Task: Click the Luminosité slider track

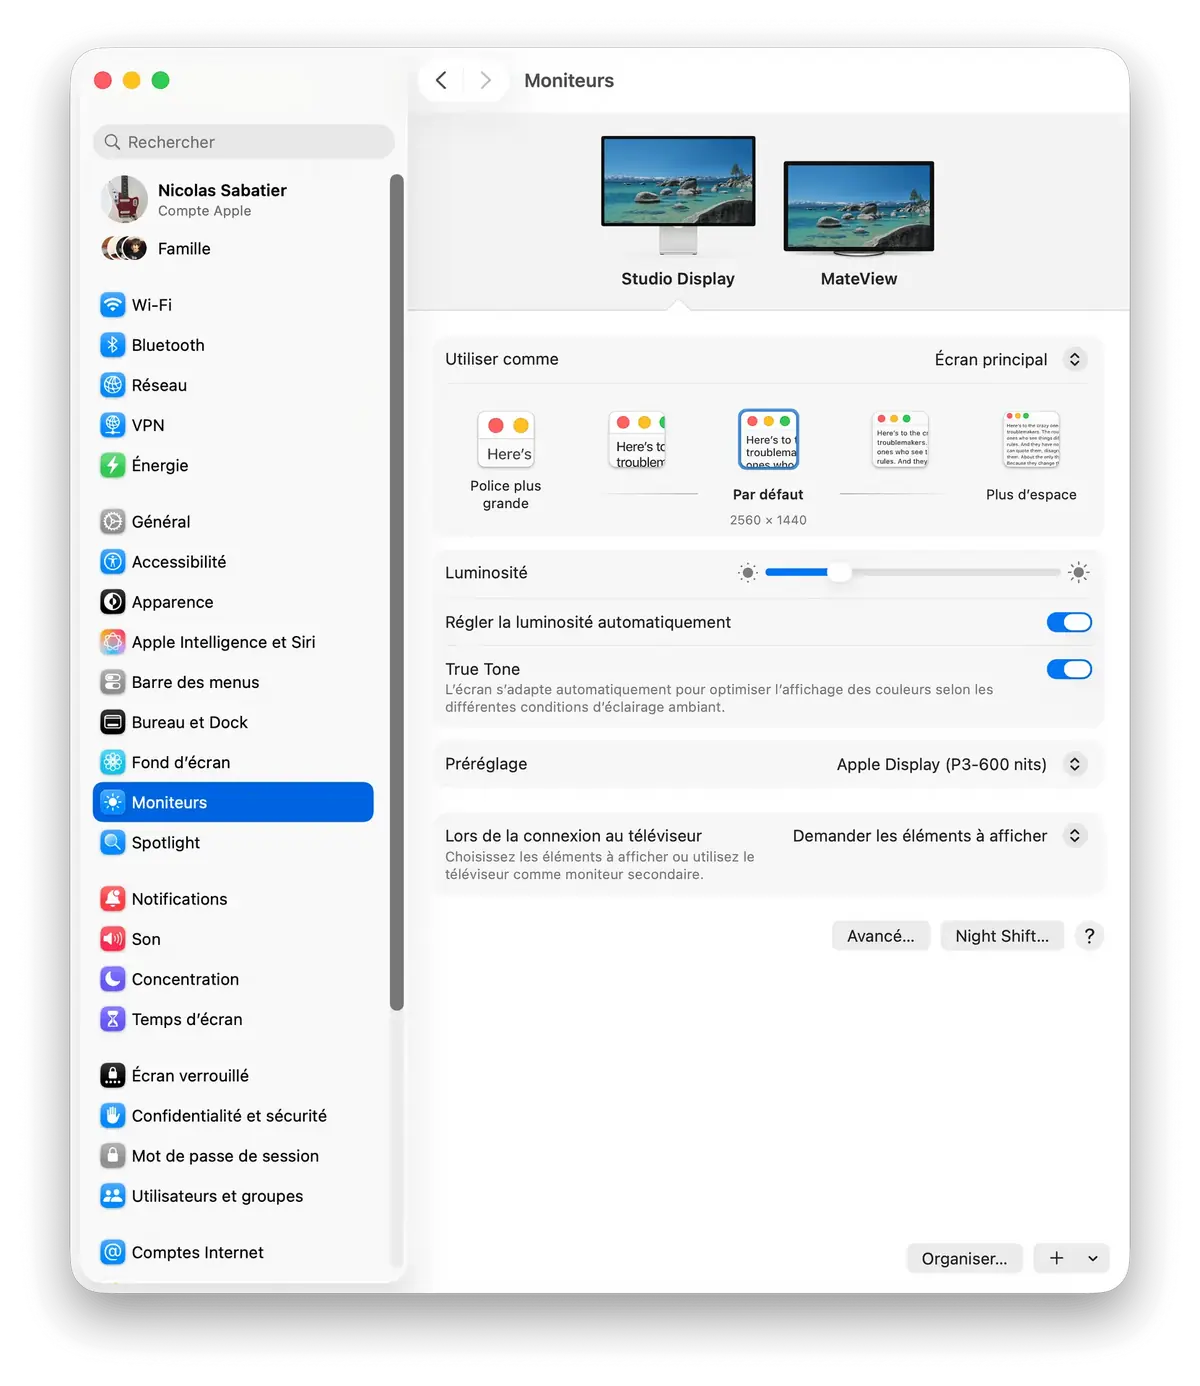Action: (912, 572)
